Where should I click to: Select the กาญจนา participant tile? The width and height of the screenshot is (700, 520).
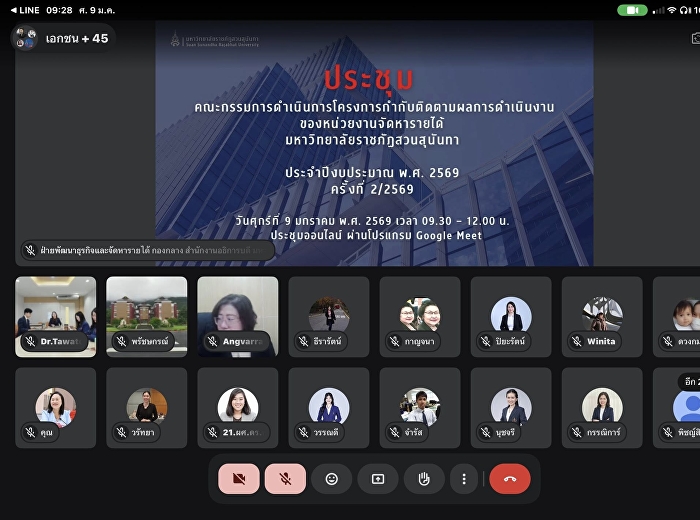[x=420, y=316]
